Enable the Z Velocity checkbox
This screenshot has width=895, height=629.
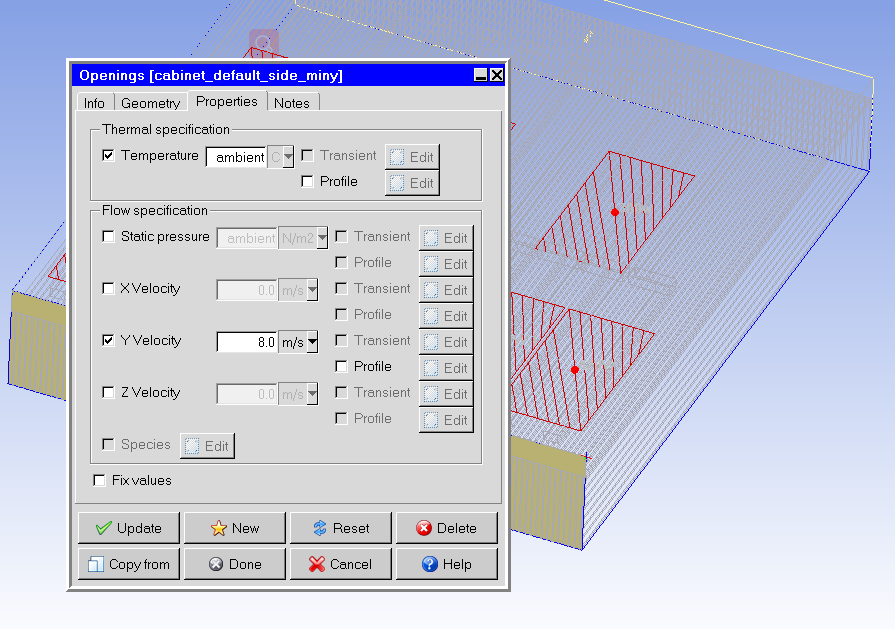pyautogui.click(x=108, y=392)
